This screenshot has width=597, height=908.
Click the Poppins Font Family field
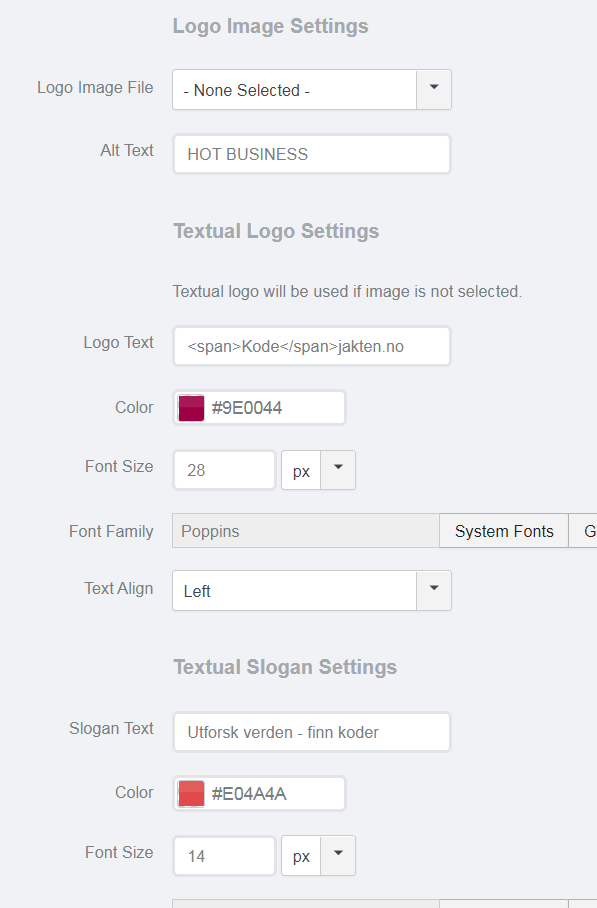[306, 530]
